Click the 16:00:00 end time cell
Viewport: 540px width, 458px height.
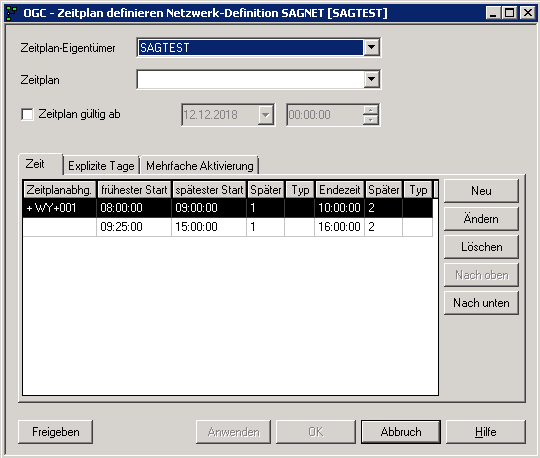340,227
